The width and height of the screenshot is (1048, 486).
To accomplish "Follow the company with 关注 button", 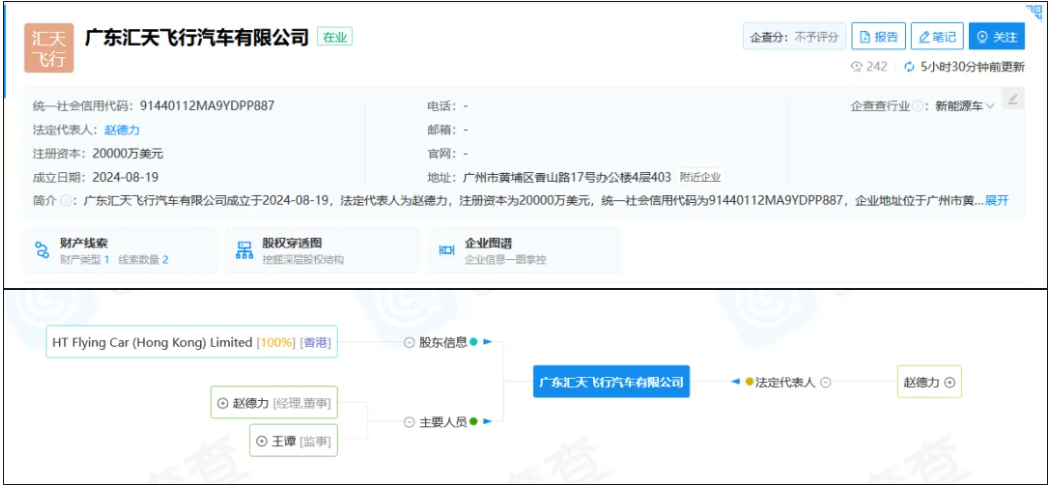I will click(997, 37).
